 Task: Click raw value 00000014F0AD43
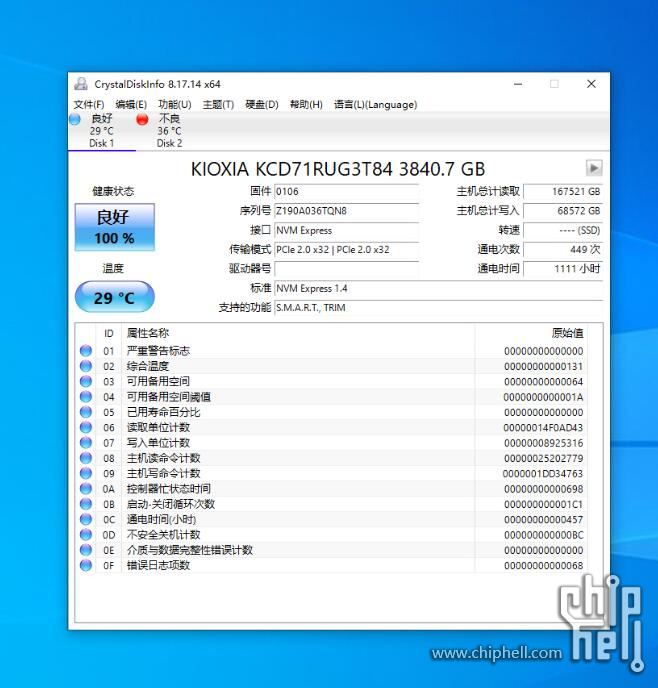tap(543, 427)
